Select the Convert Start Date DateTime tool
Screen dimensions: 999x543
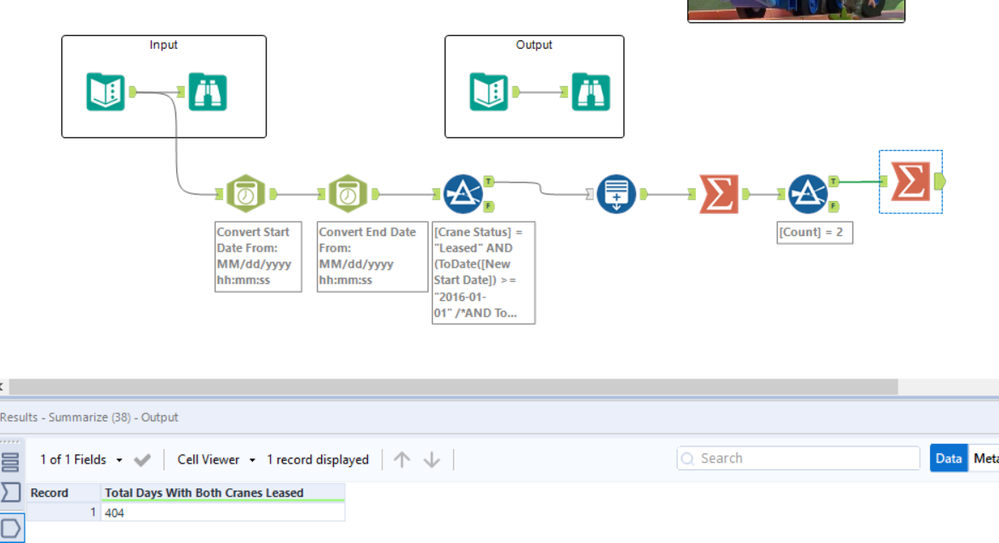click(x=246, y=194)
